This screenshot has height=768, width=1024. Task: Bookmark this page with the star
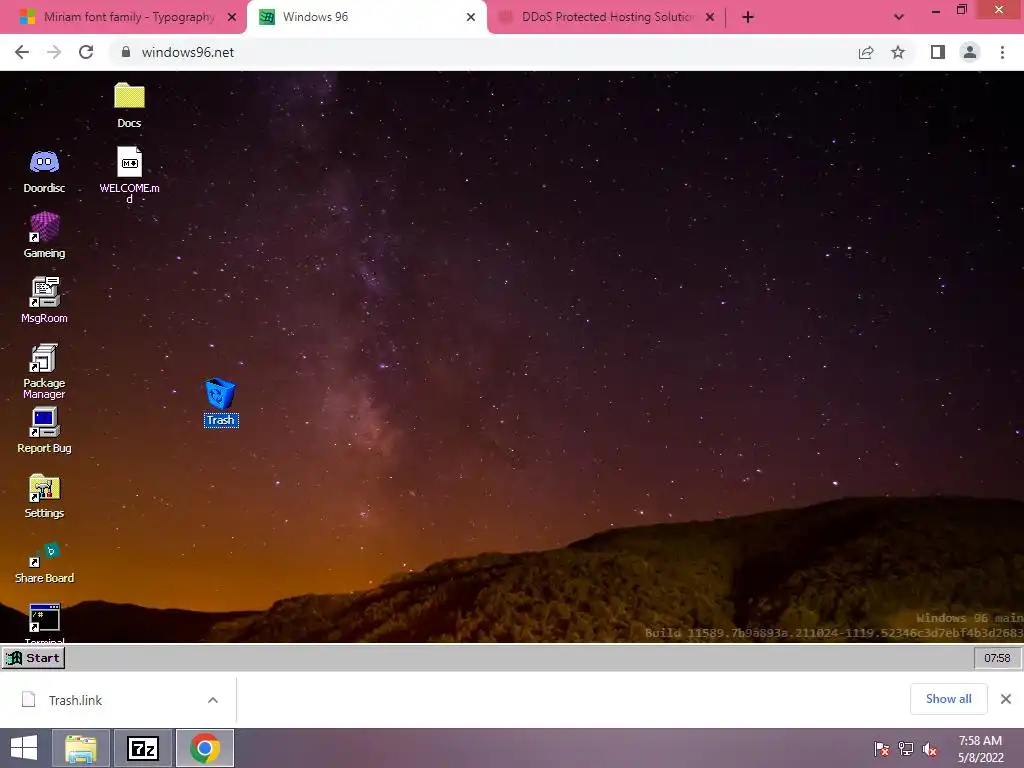pos(898,52)
